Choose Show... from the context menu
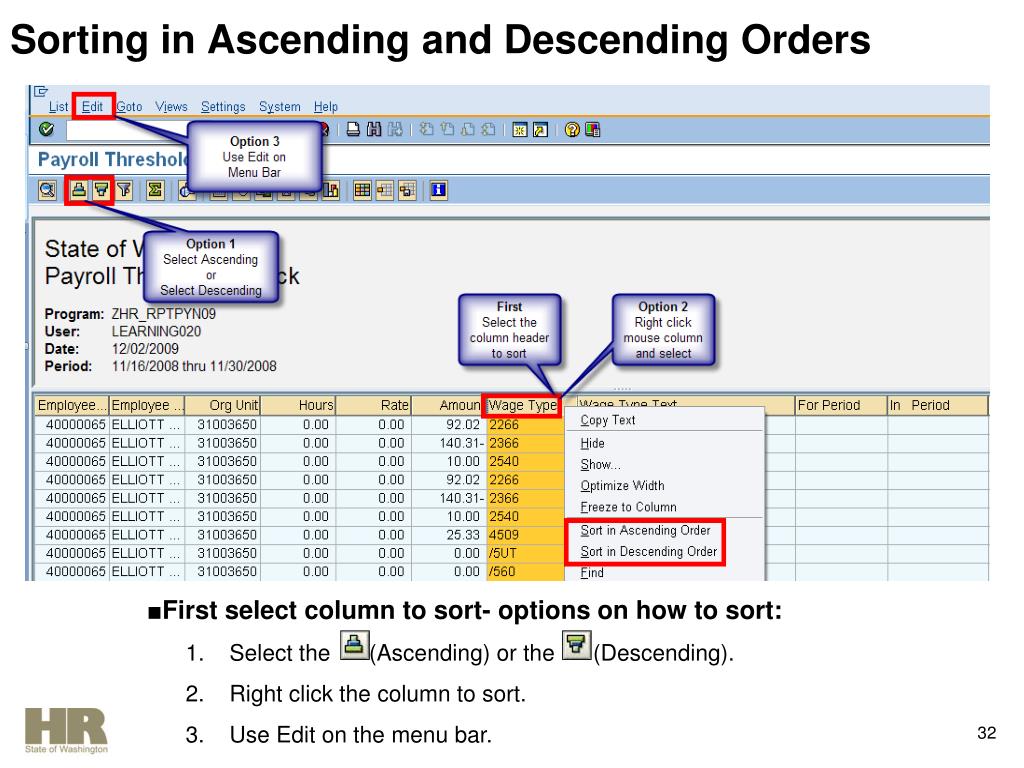The height and width of the screenshot is (768, 1024). click(x=600, y=464)
